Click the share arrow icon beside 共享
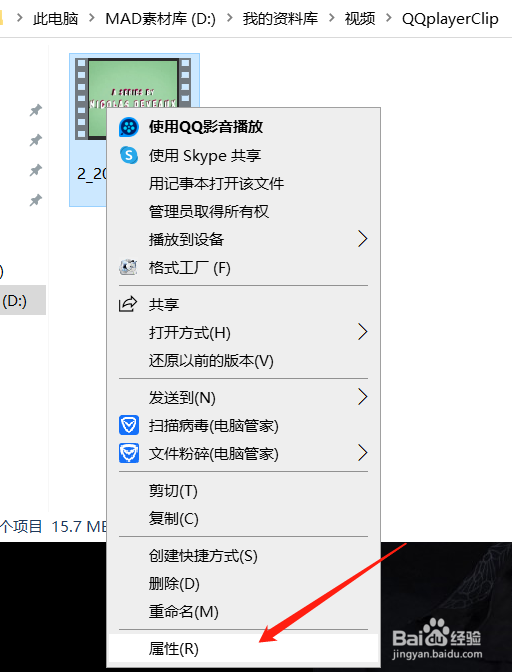The image size is (512, 672). (x=128, y=304)
